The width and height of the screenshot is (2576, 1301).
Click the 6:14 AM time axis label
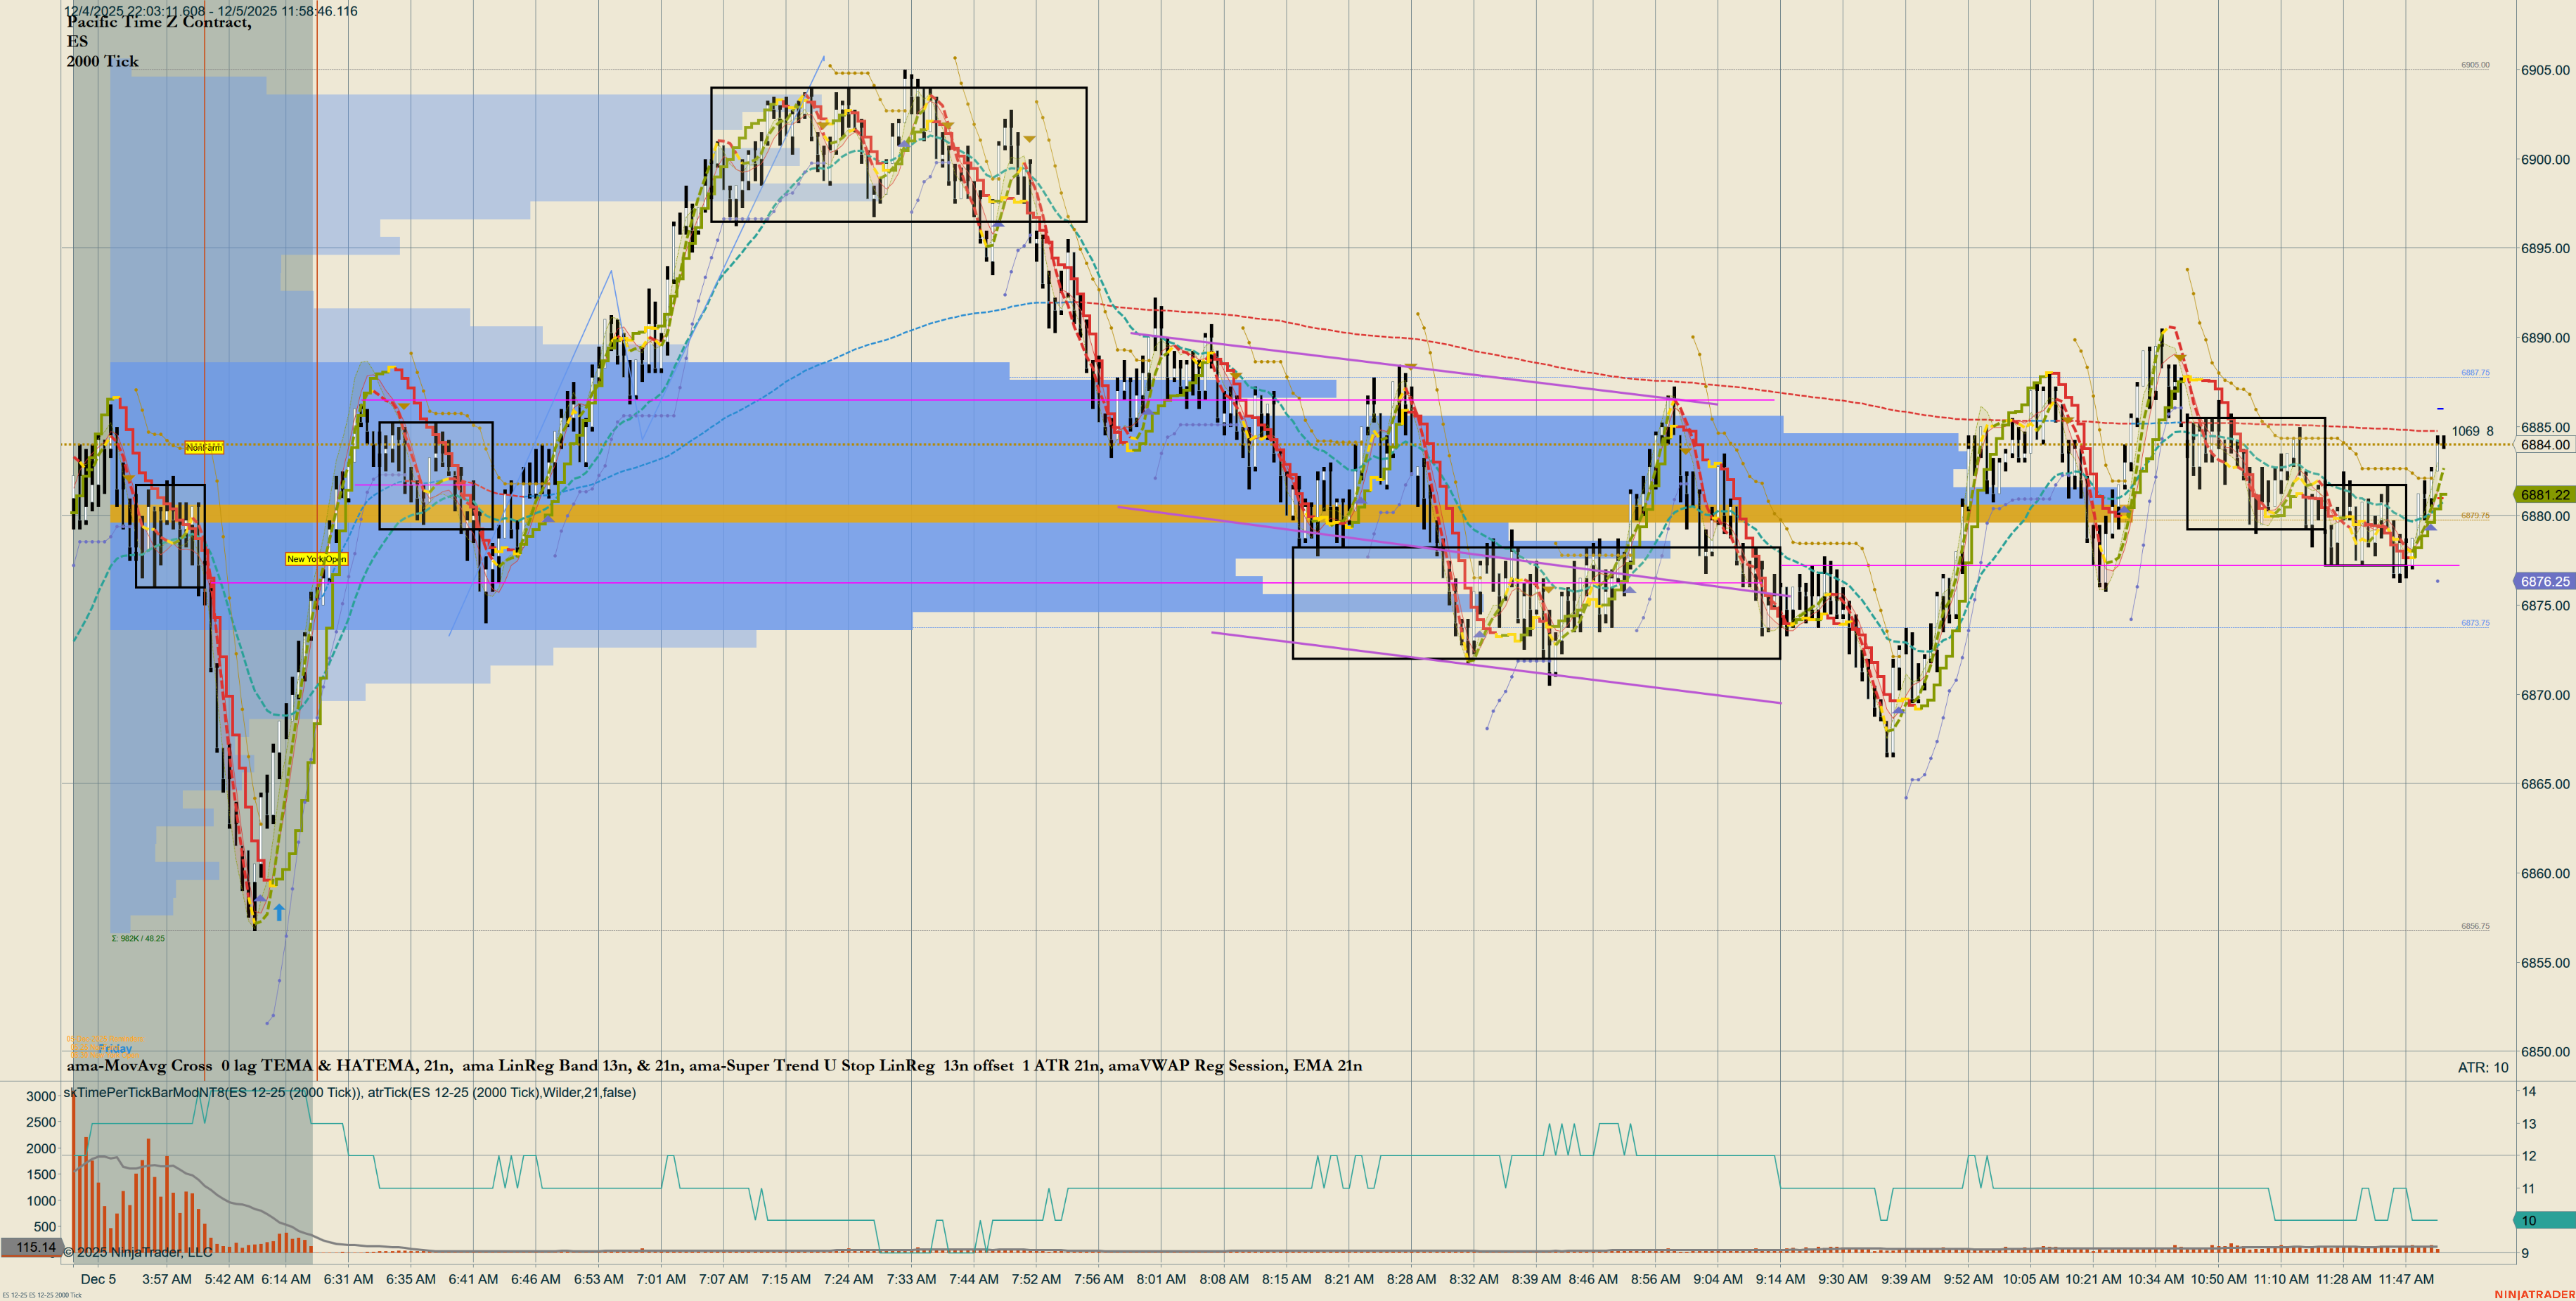286,1279
